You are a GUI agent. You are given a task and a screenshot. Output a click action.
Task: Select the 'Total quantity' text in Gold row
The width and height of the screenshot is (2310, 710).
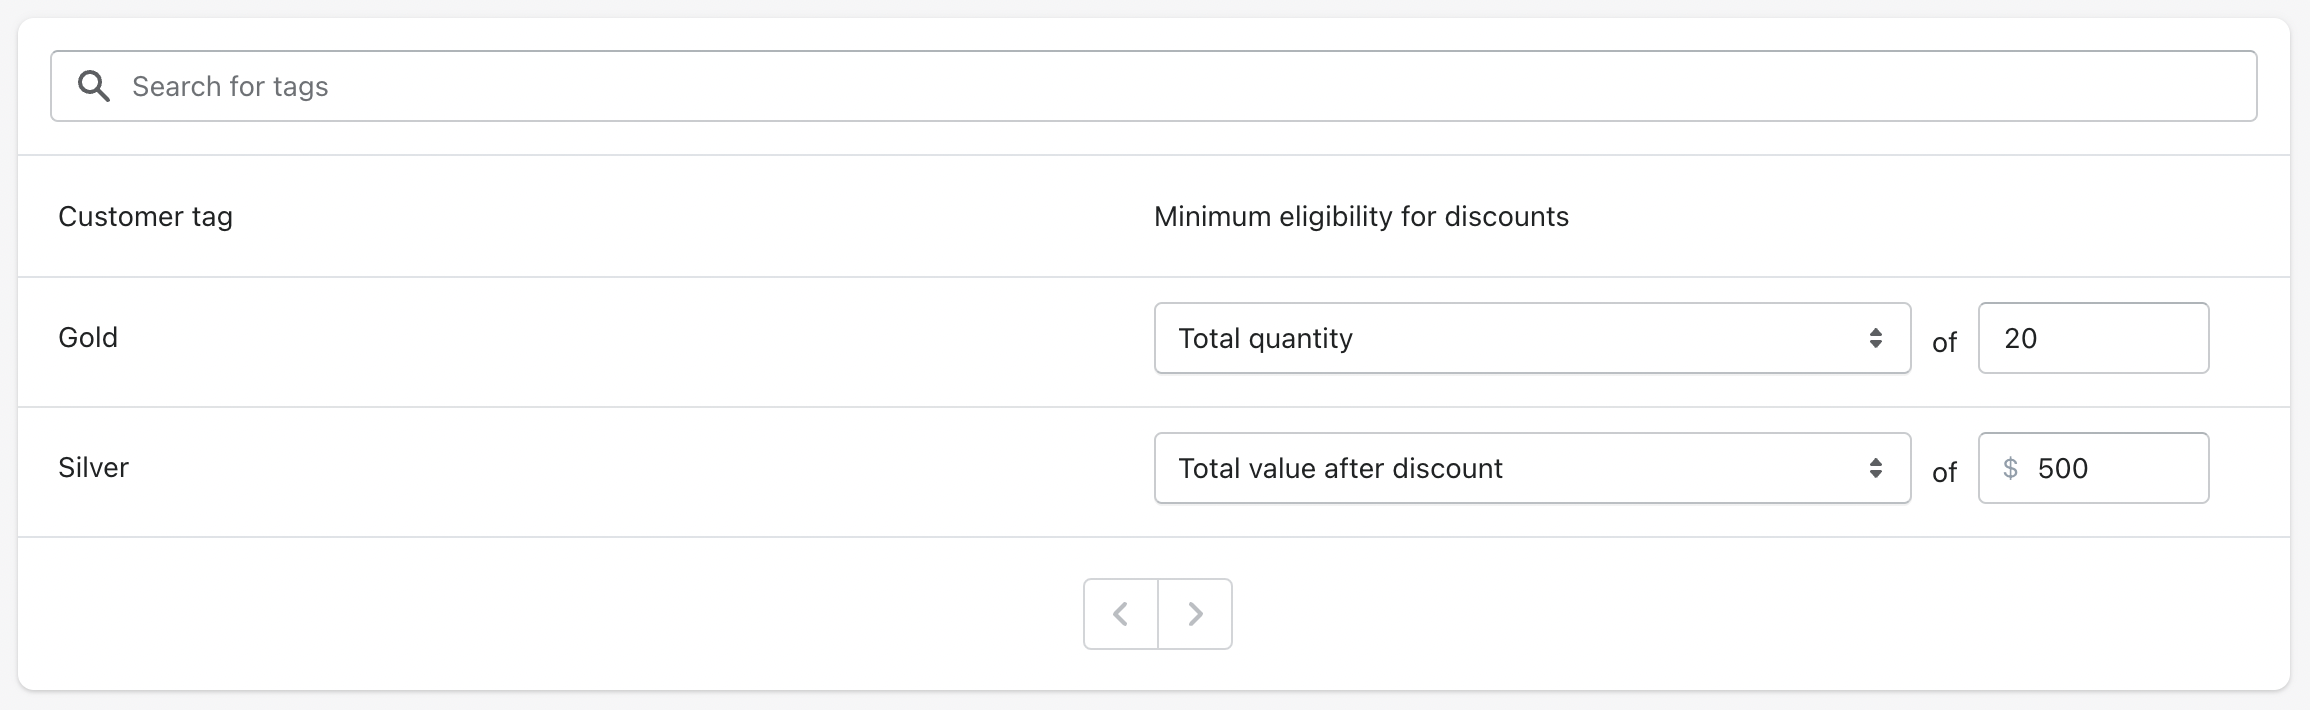[1265, 338]
